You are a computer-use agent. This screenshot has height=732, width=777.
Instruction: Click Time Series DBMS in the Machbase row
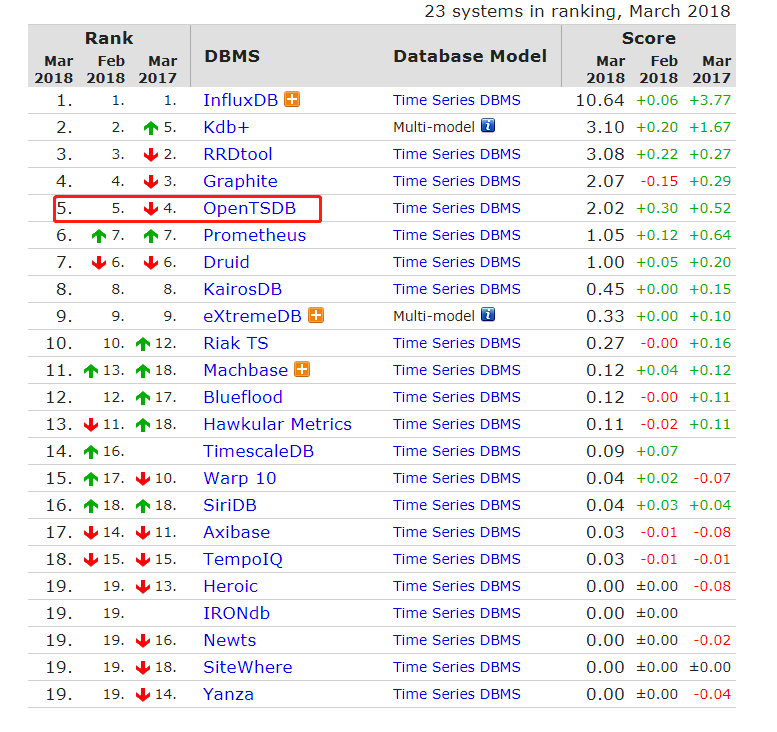pyautogui.click(x=457, y=370)
